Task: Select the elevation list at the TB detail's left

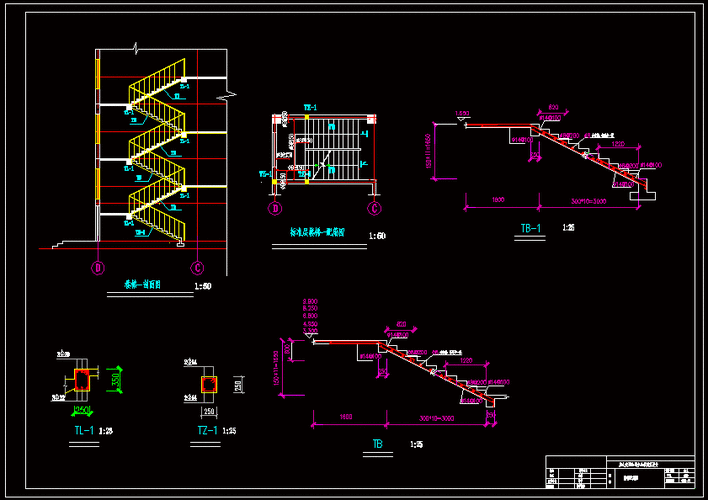Action: 310,315
